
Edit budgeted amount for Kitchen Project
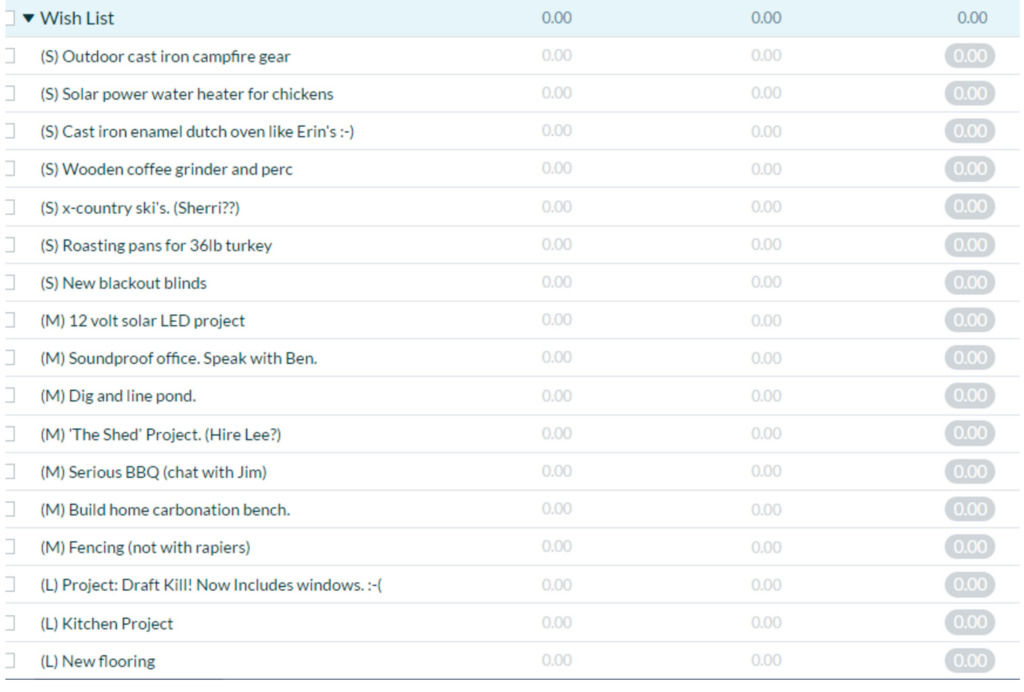click(556, 623)
